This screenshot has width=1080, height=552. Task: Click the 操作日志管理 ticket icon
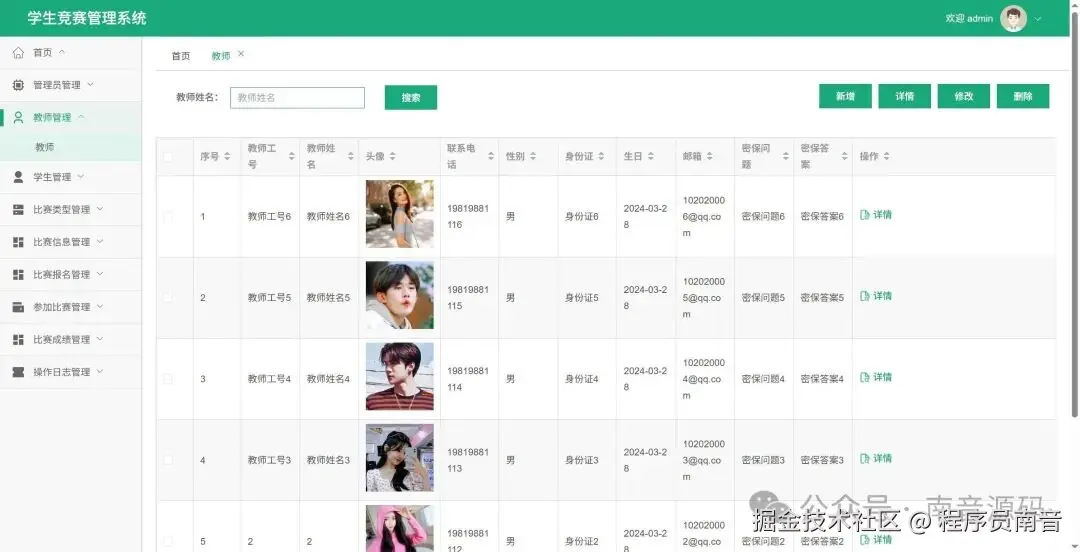click(x=19, y=371)
